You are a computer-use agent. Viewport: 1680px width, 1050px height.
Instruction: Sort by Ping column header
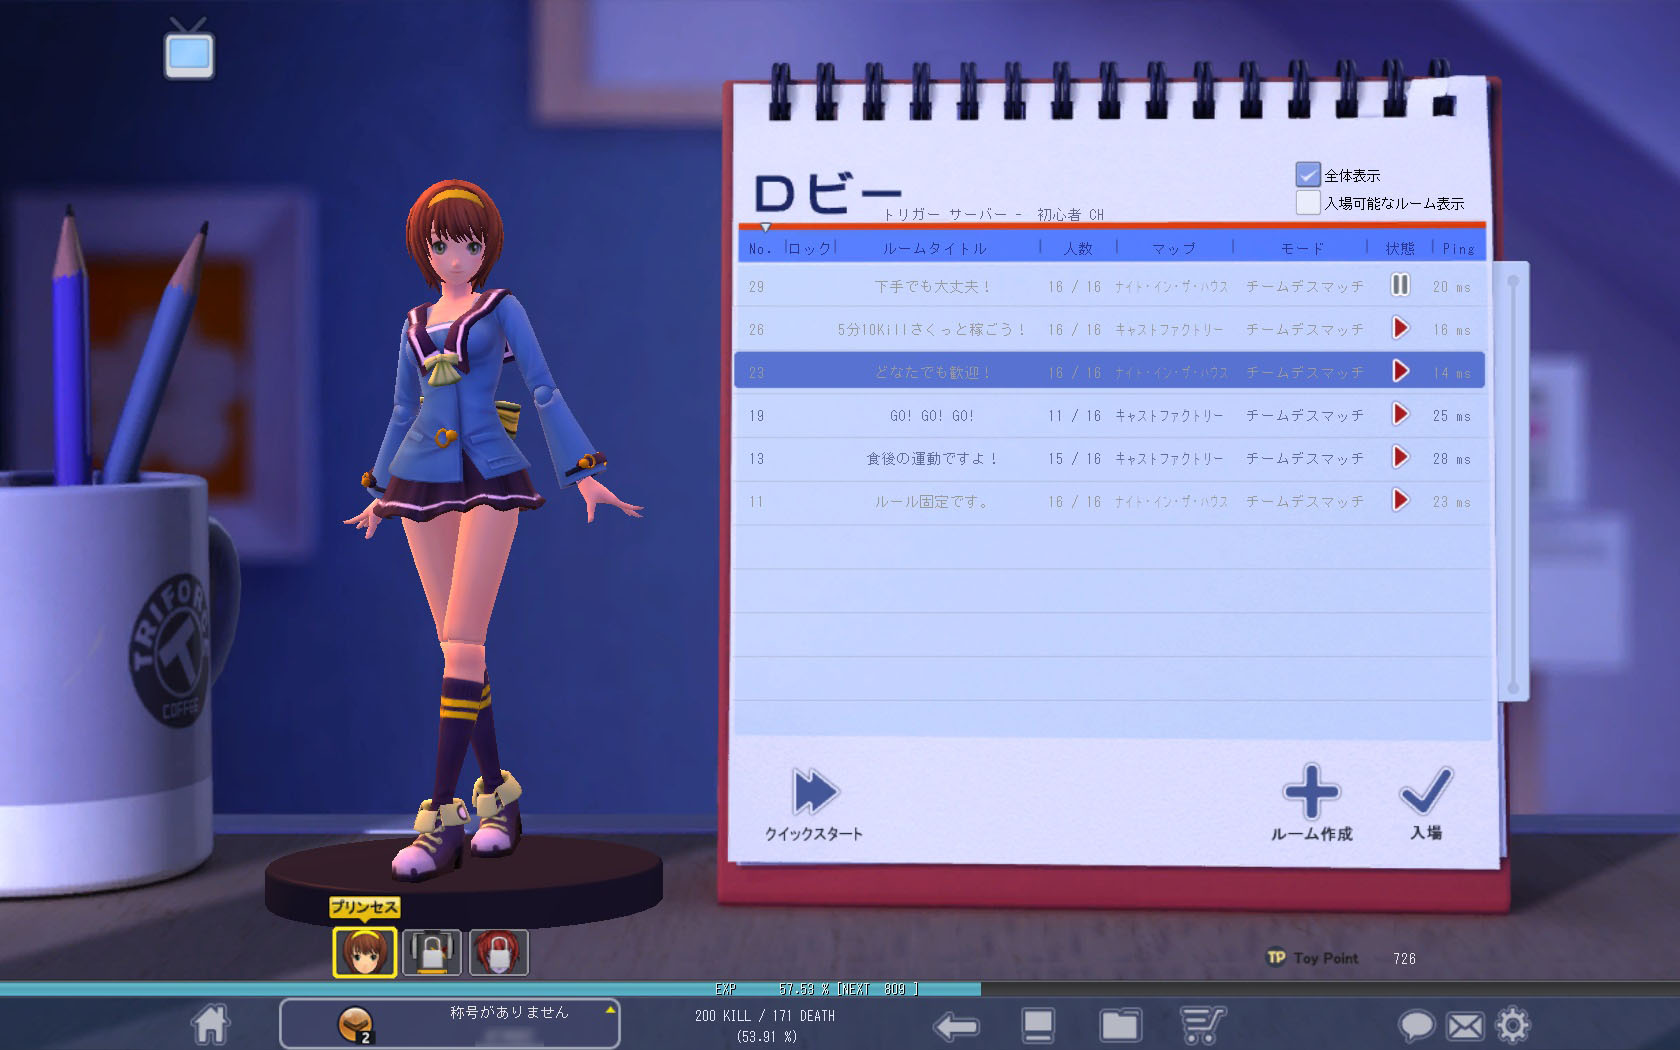pos(1458,248)
